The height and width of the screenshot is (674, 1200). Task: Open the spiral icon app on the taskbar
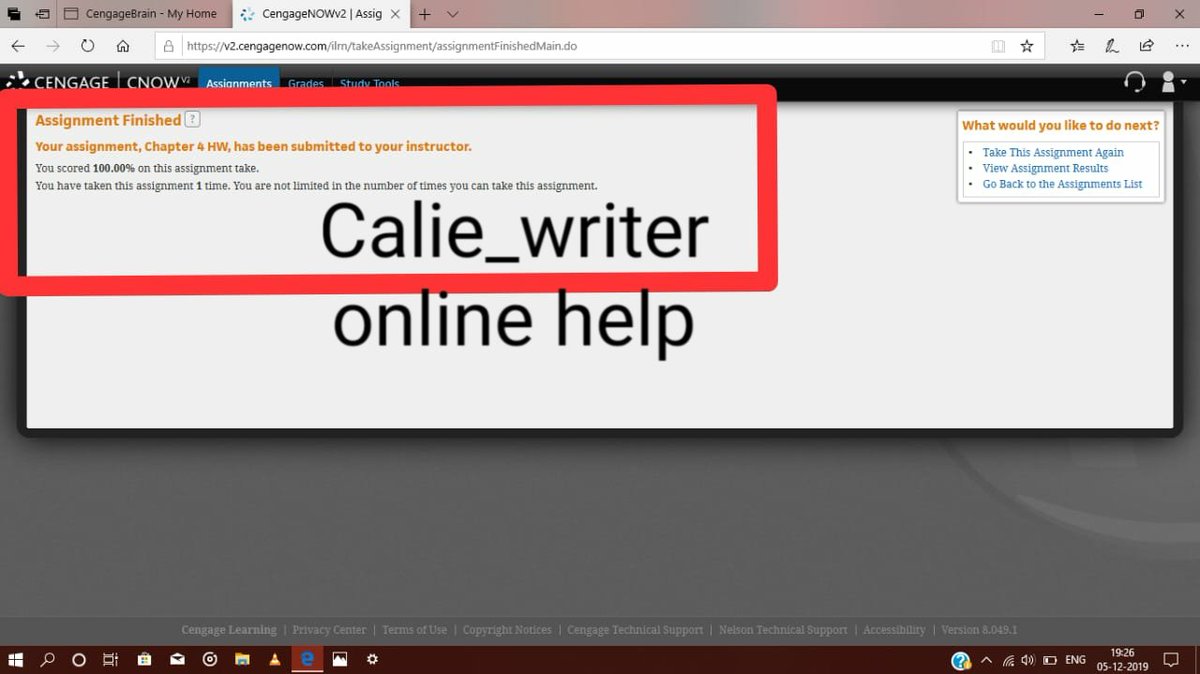point(210,660)
